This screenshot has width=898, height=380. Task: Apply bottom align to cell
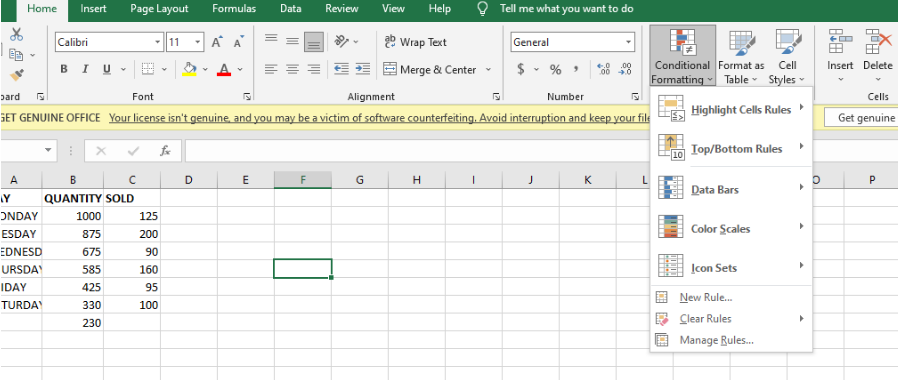click(313, 42)
